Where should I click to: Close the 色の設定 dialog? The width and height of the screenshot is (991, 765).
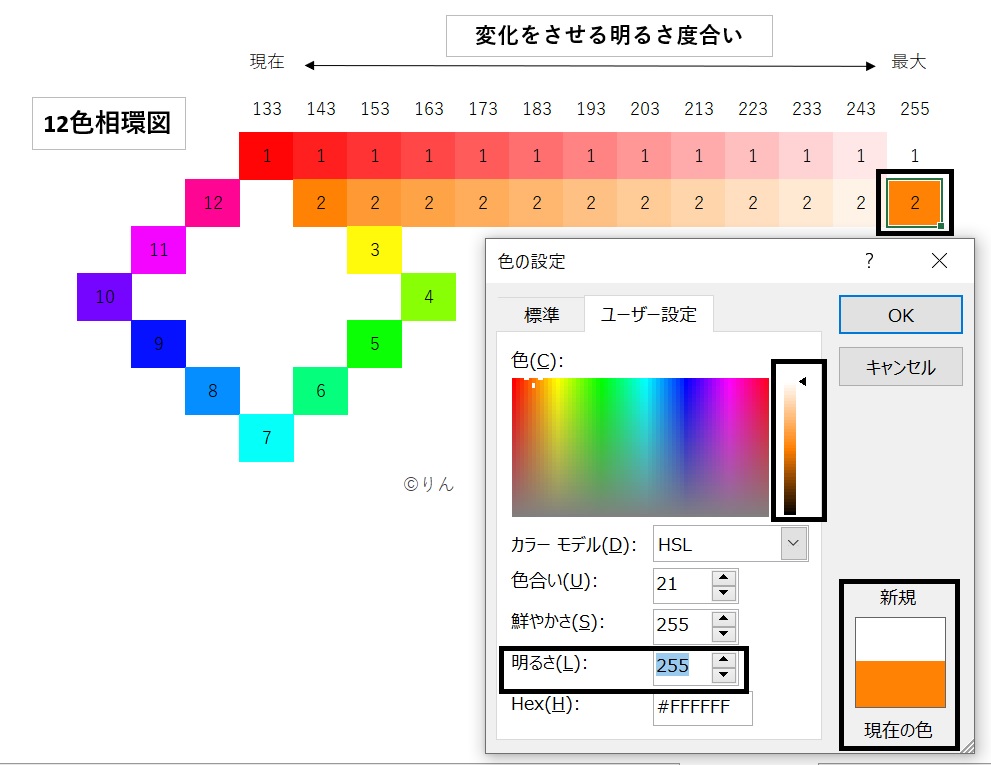(x=938, y=260)
